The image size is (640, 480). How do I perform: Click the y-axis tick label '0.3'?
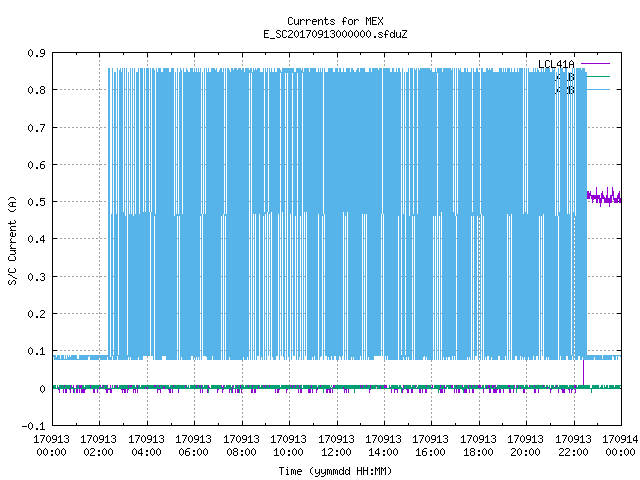36,277
